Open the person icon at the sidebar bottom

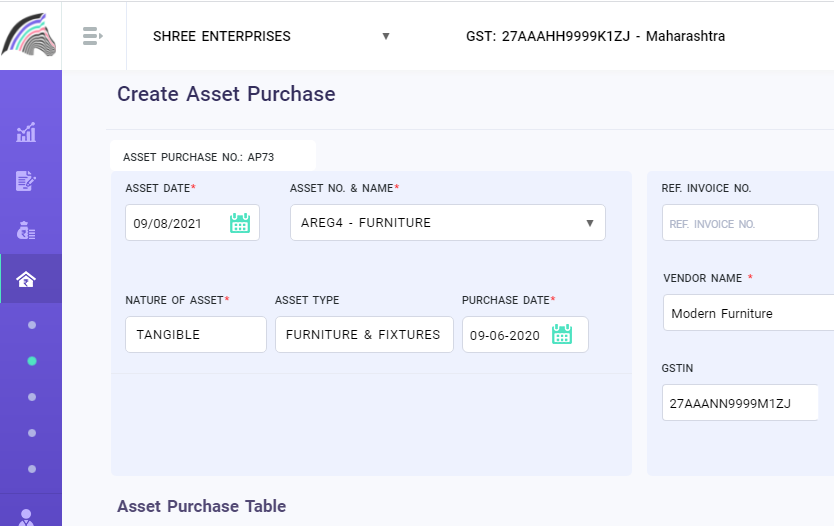(x=27, y=517)
